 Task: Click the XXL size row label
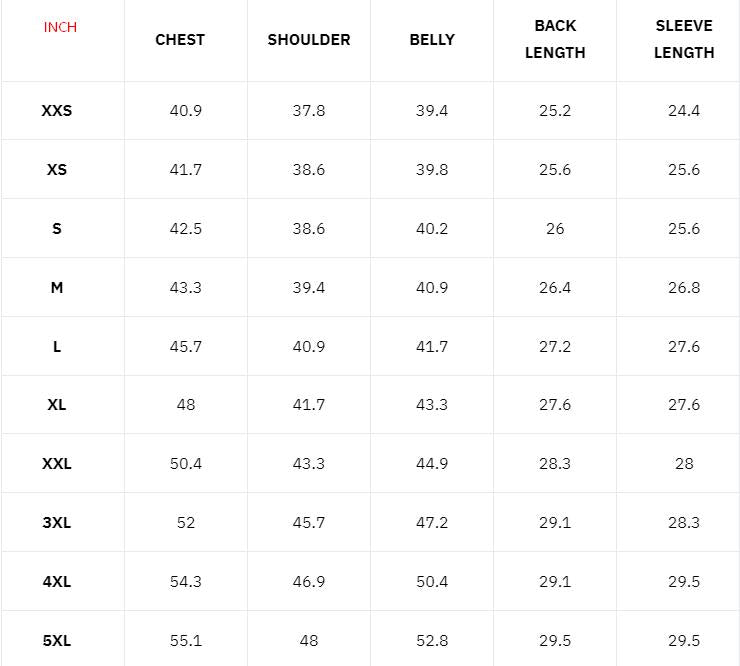coord(57,464)
